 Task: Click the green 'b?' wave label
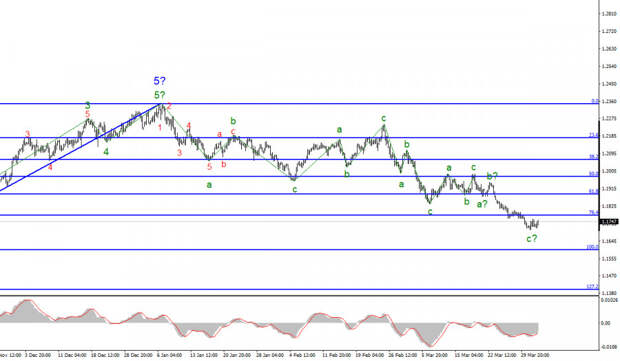click(492, 176)
